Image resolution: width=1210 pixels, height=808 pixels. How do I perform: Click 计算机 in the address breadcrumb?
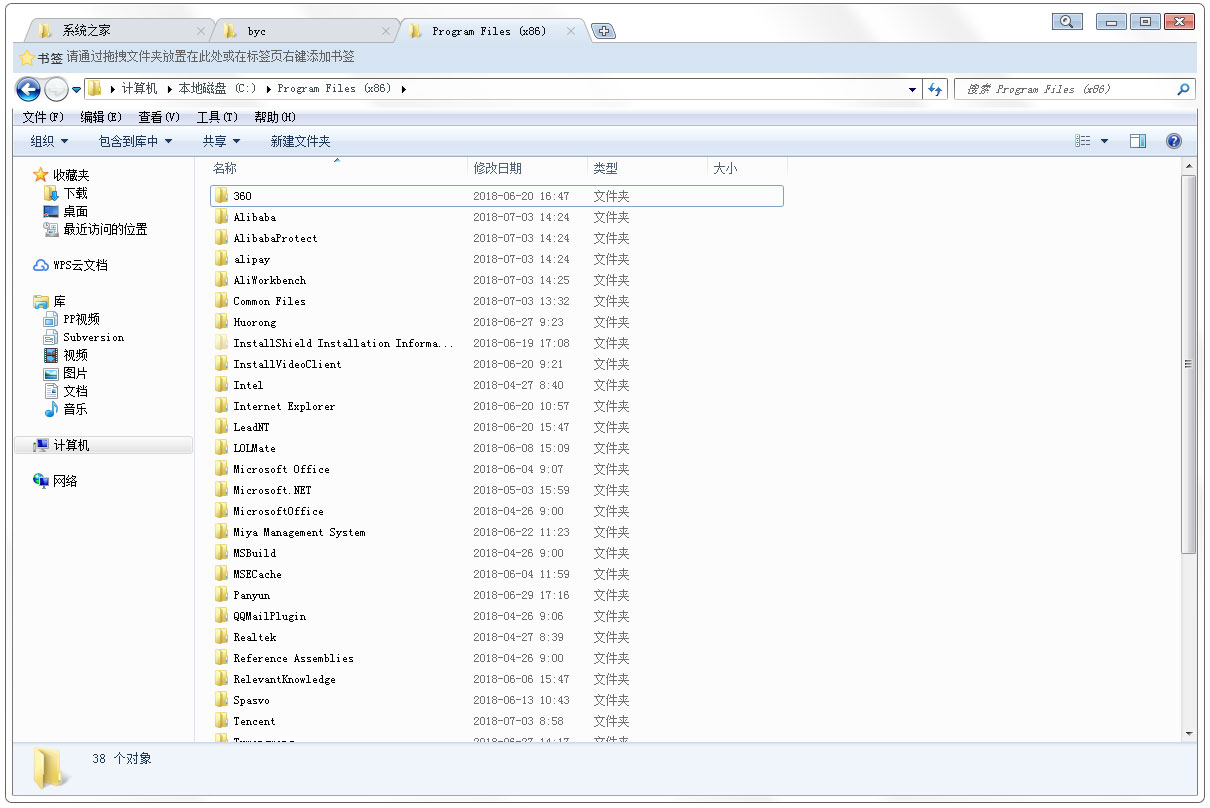click(x=140, y=89)
